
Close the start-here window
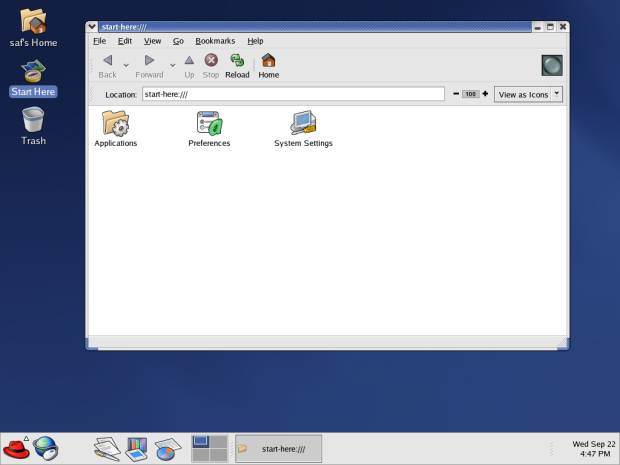(563, 27)
